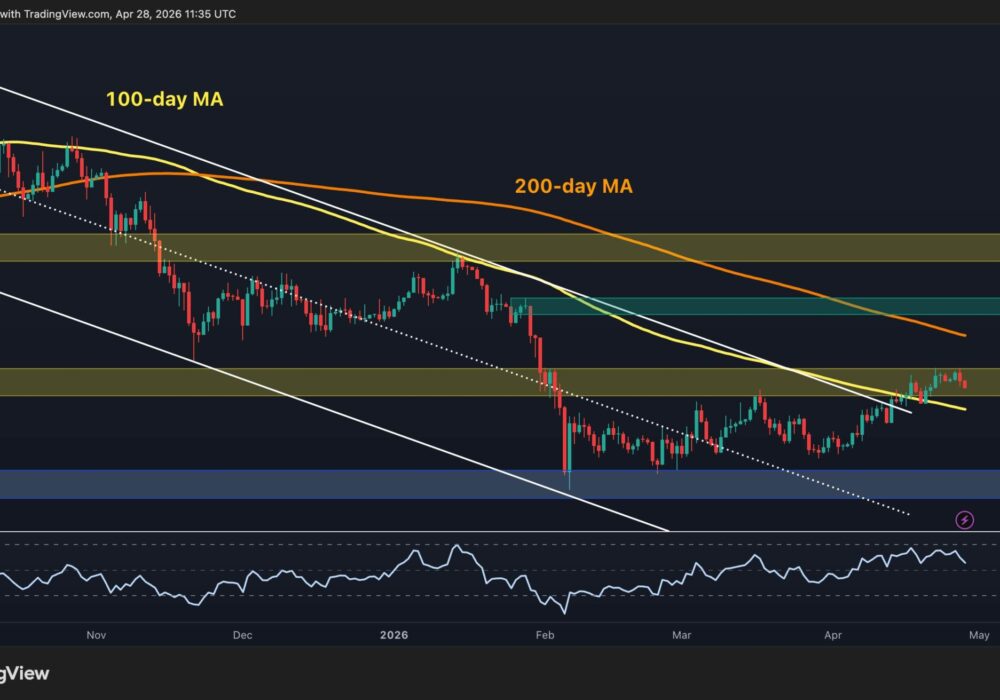The width and height of the screenshot is (1000, 700).
Task: Click the dotted channel midline end
Action: [x=906, y=515]
